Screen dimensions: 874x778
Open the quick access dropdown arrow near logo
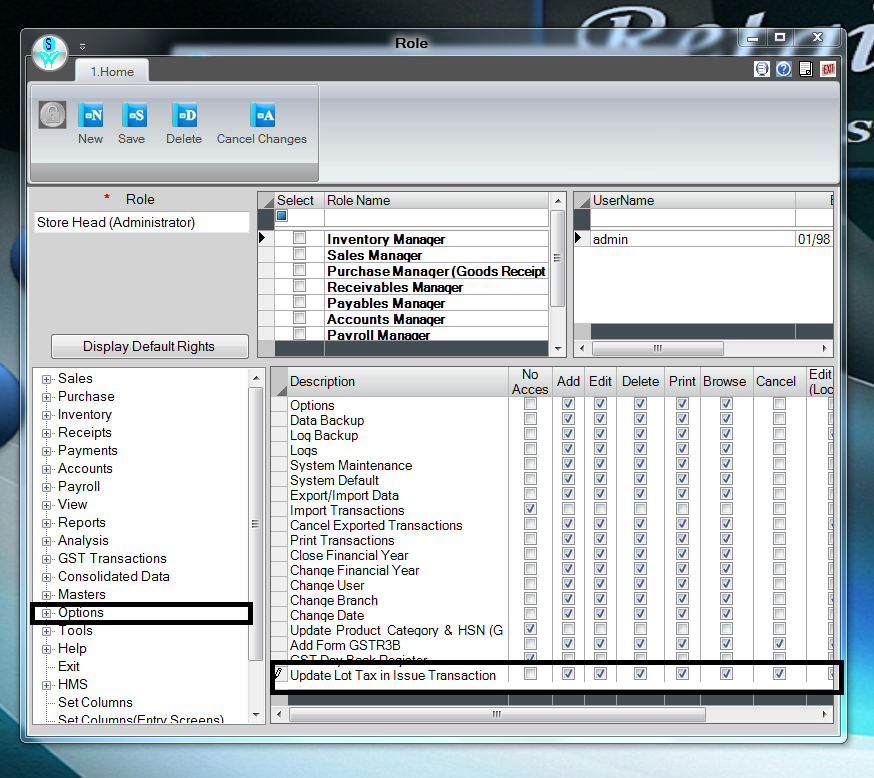(82, 46)
